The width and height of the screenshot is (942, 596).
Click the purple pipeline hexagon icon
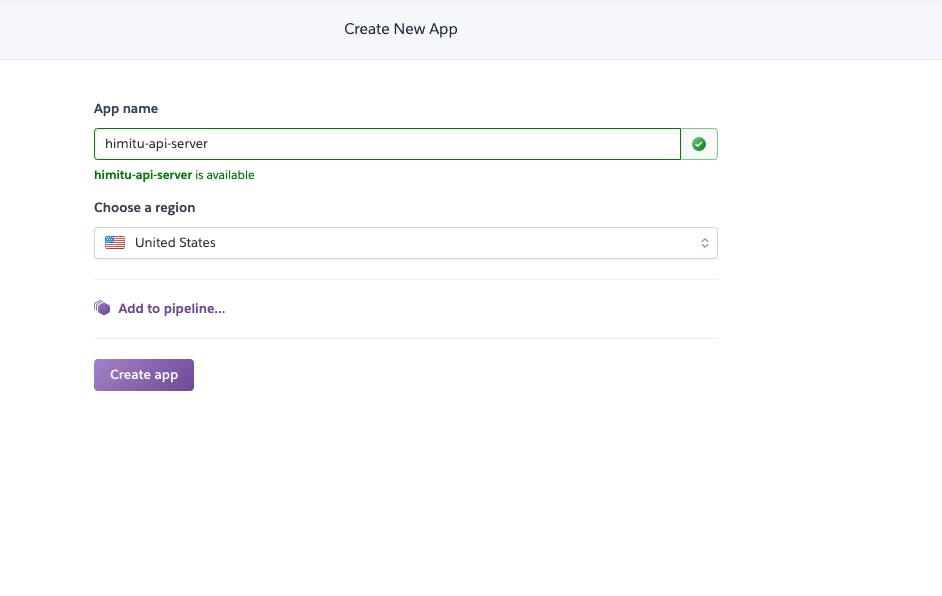coord(102,308)
